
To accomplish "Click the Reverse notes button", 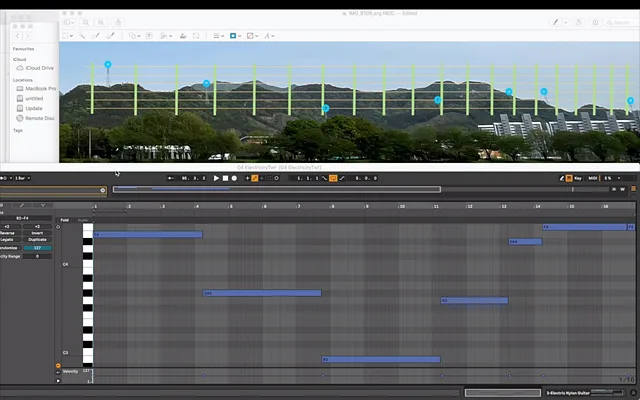I will click(8, 233).
